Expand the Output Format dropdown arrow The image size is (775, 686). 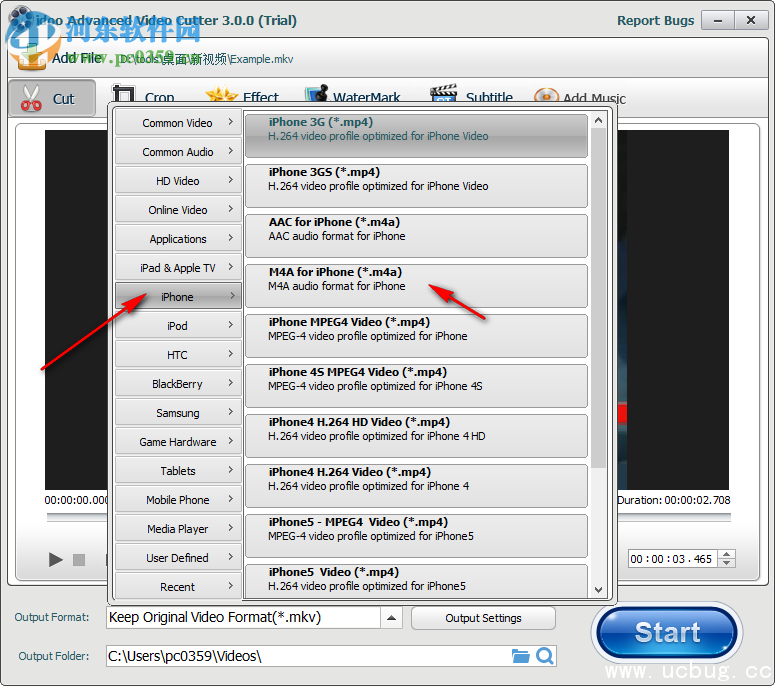[x=392, y=618]
